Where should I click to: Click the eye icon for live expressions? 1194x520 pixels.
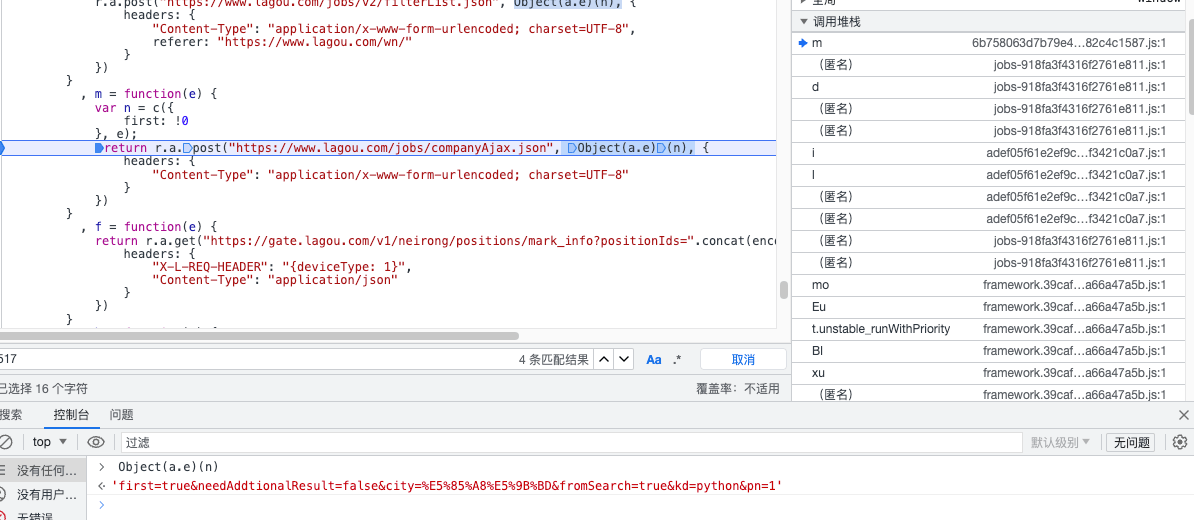[96, 442]
